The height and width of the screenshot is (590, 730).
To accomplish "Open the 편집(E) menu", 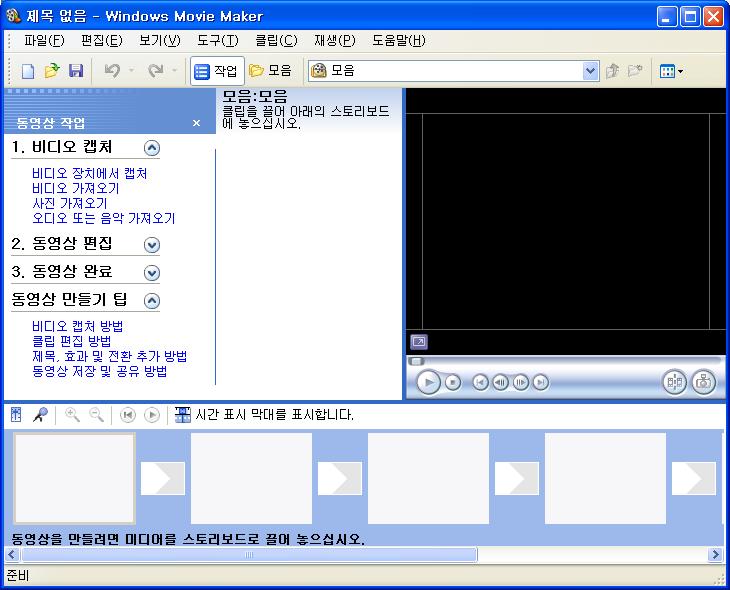I will 102,41.
